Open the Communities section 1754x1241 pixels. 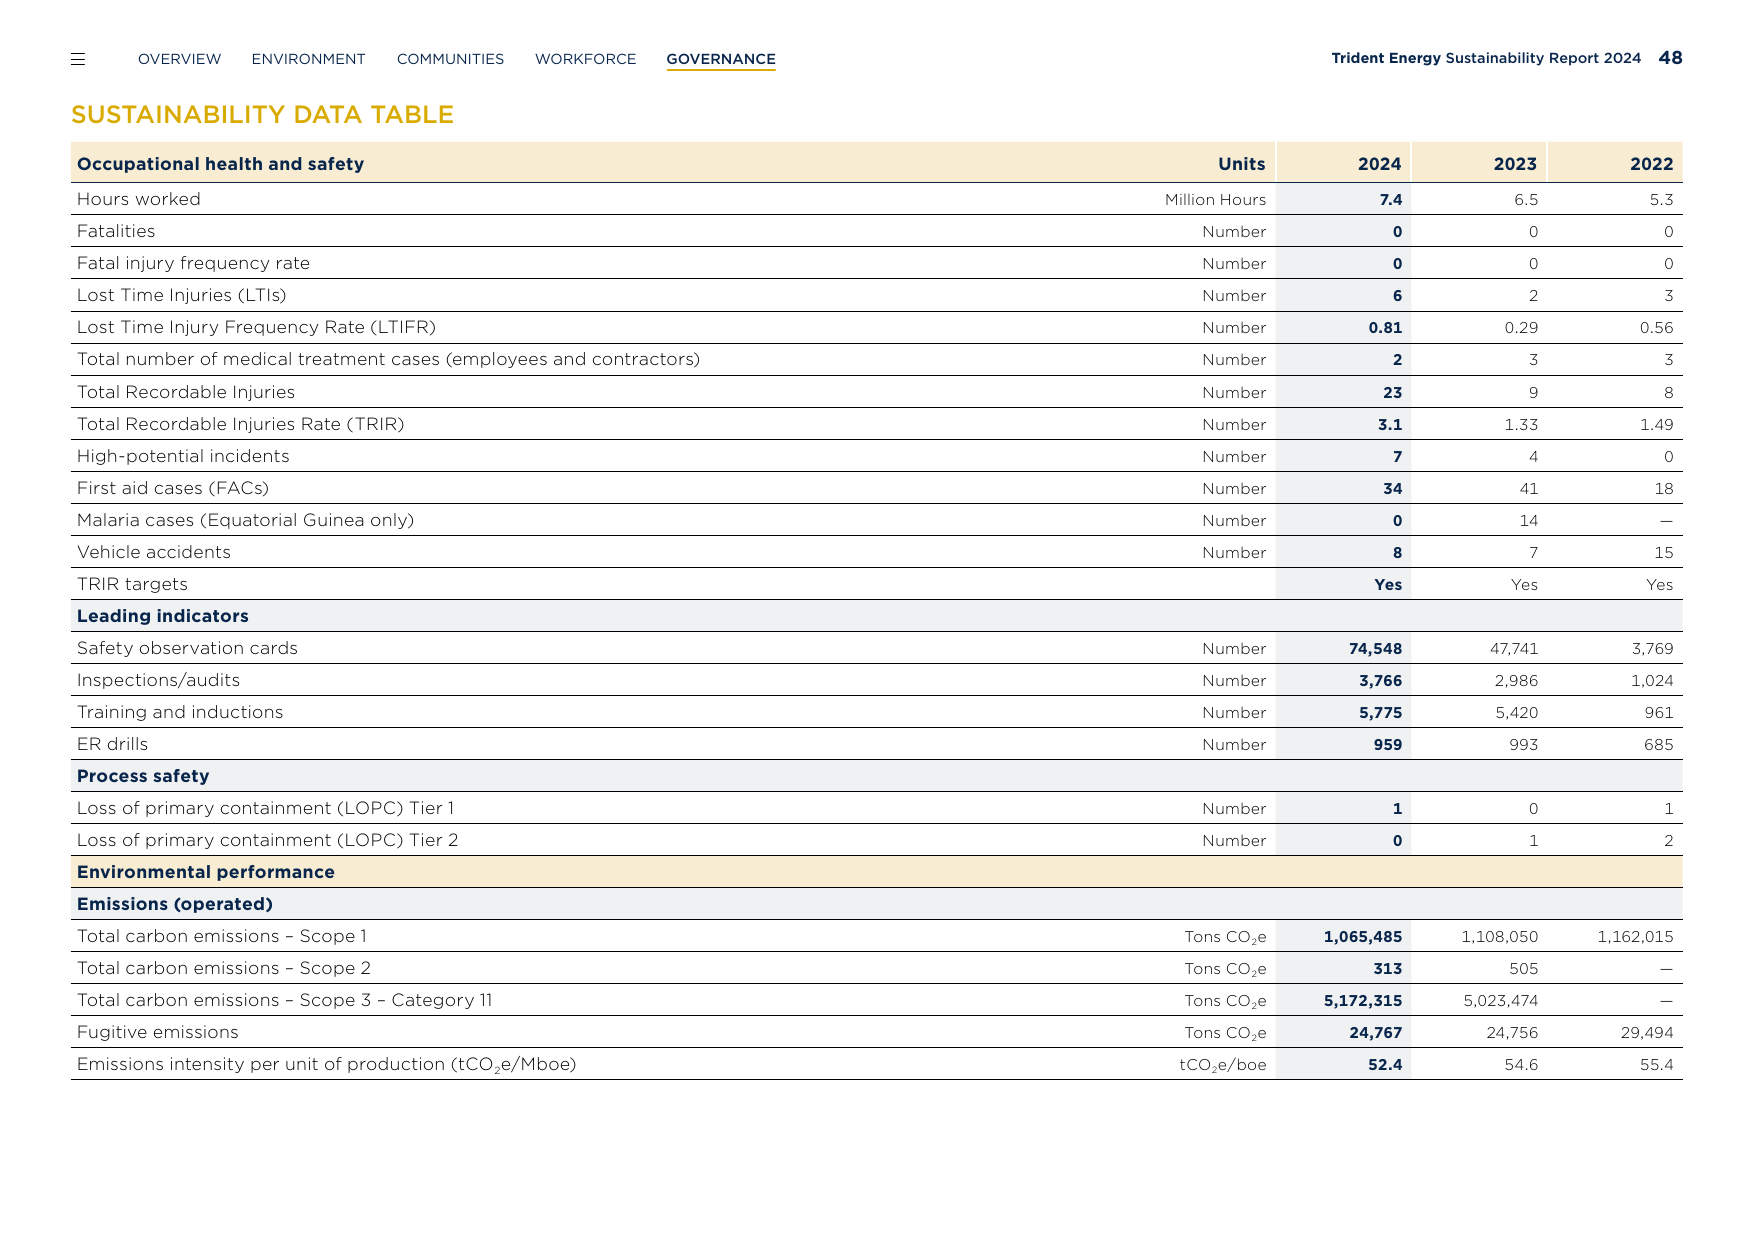tap(450, 59)
